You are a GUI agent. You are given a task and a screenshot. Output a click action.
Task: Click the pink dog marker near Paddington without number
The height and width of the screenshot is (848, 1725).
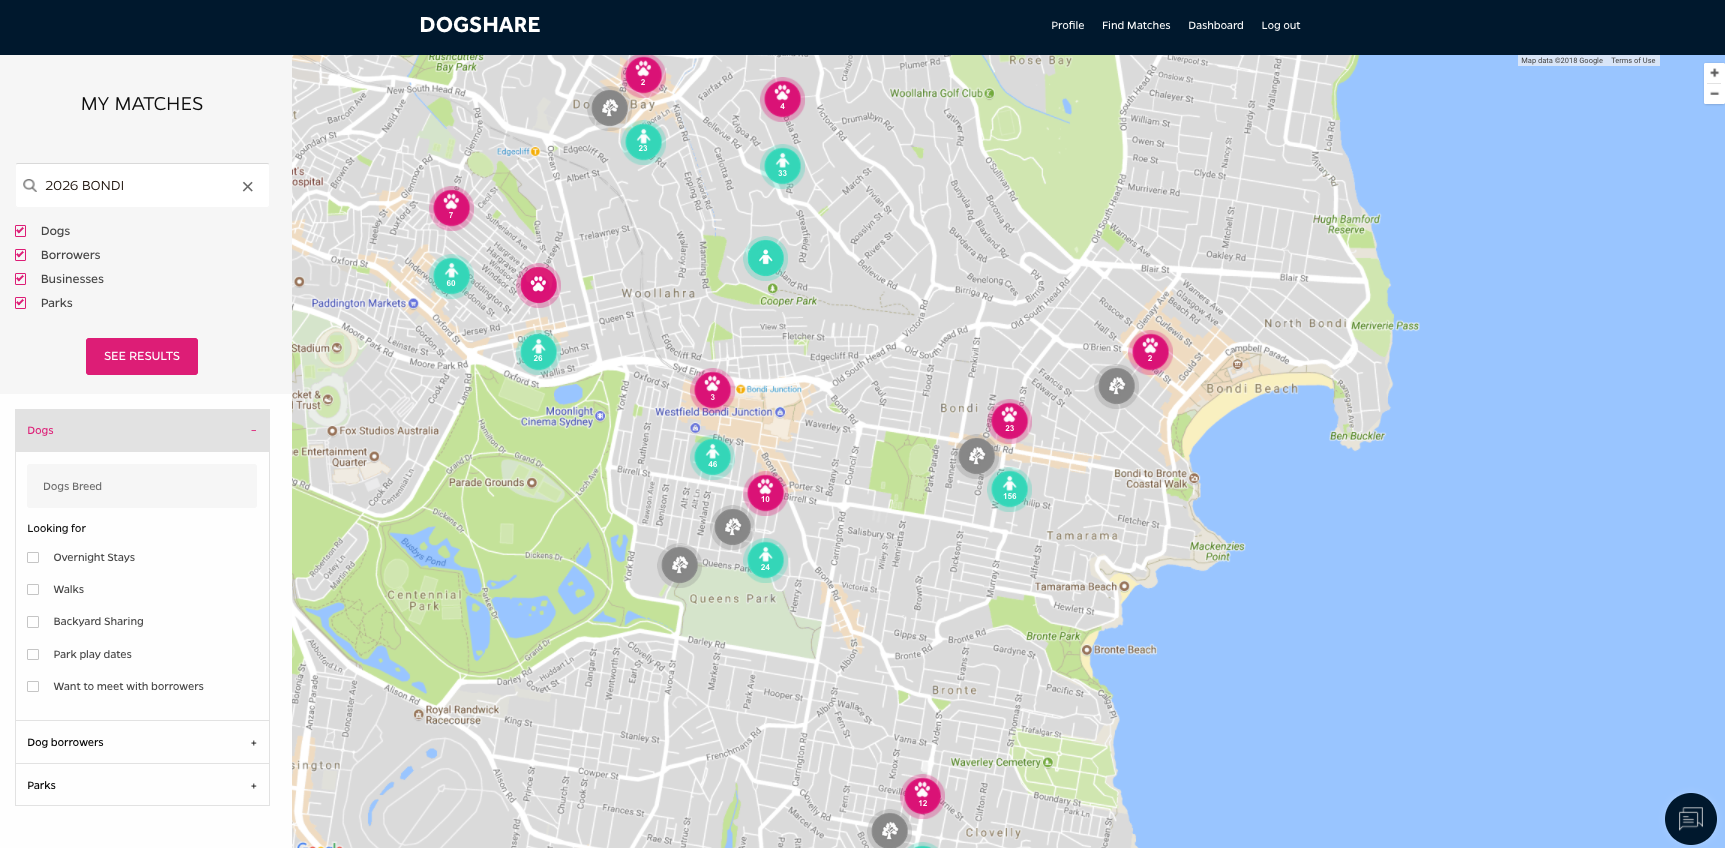click(538, 285)
